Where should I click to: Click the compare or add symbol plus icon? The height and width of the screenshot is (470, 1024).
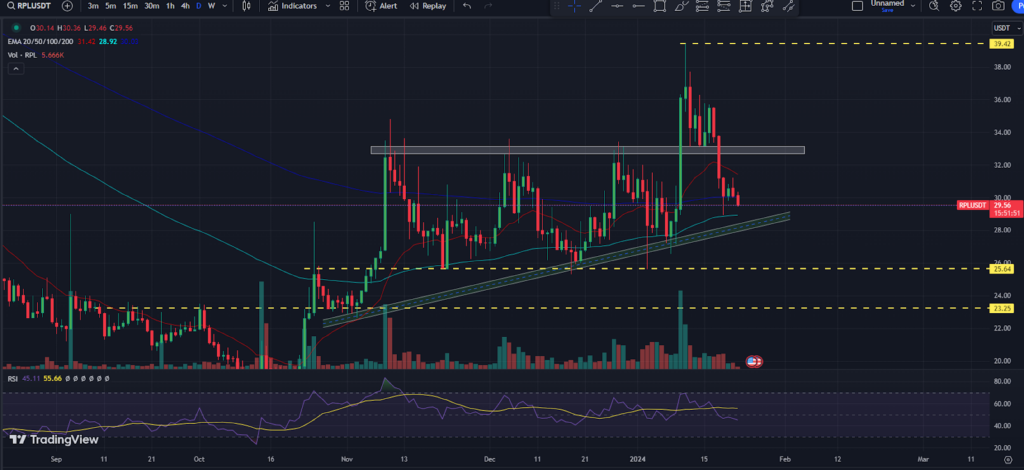click(x=67, y=6)
